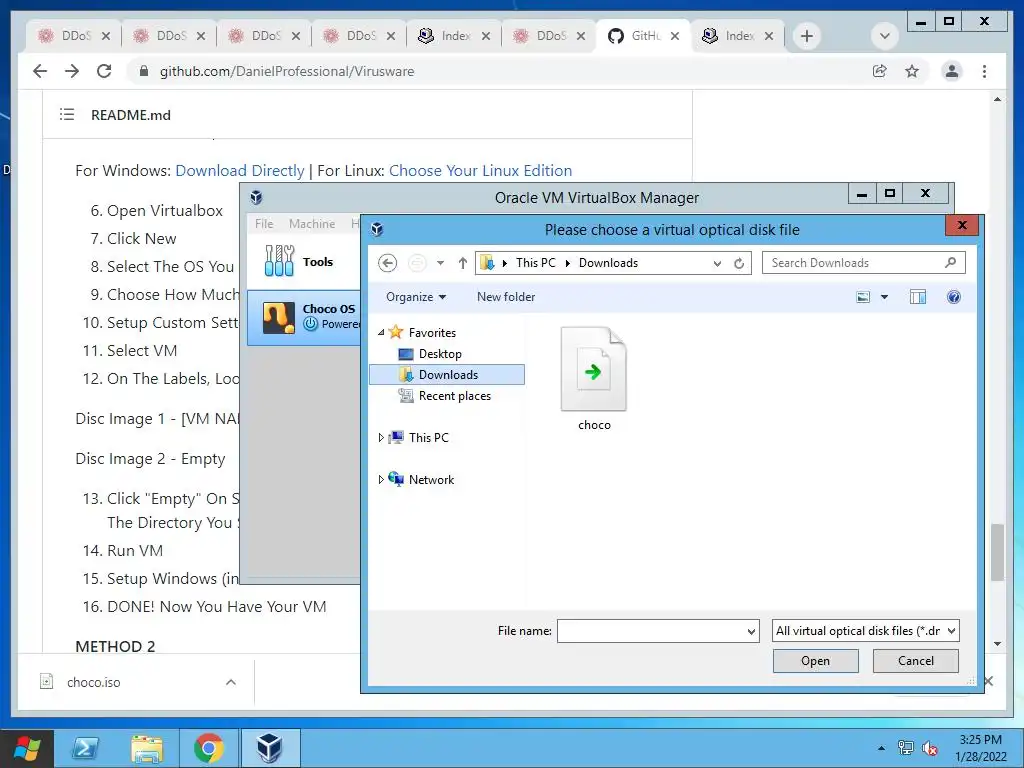1024x768 pixels.
Task: Click the Chrome address bar URL
Action: 287,71
